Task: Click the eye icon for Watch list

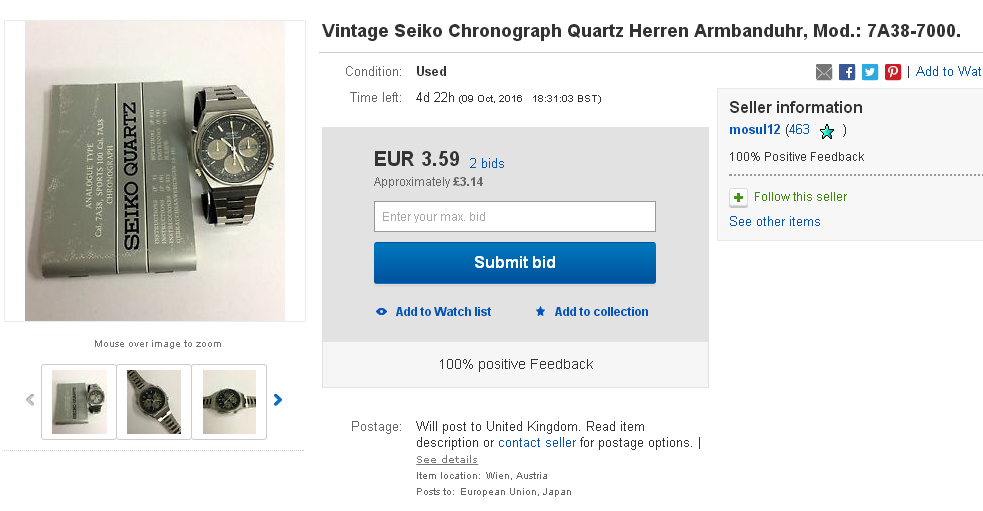Action: (381, 312)
